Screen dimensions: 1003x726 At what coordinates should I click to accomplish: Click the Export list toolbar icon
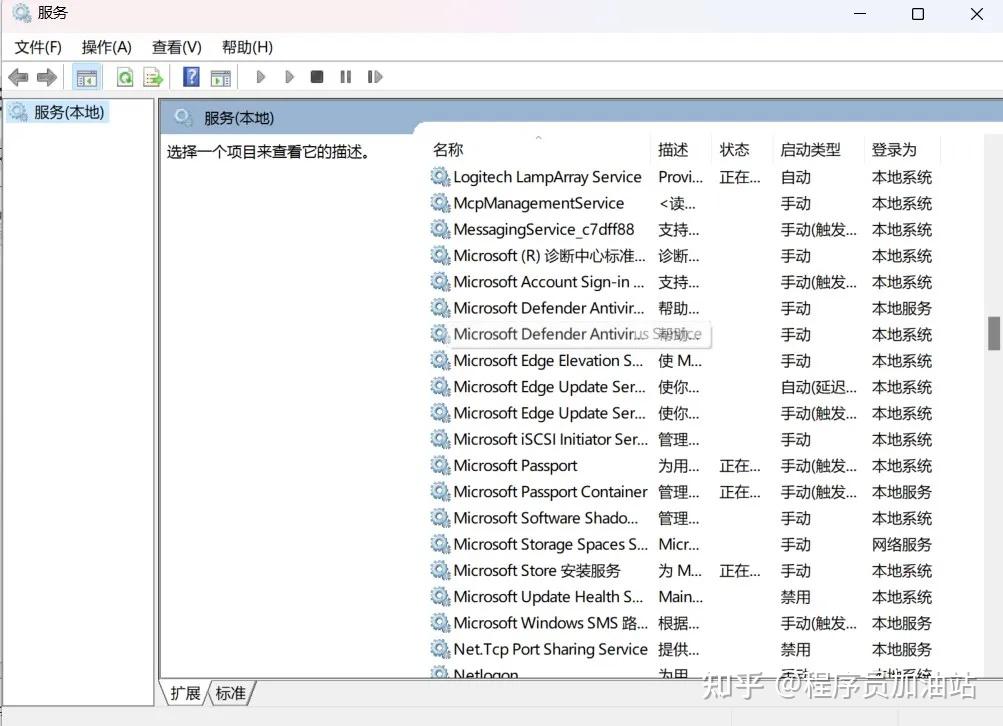[x=154, y=77]
